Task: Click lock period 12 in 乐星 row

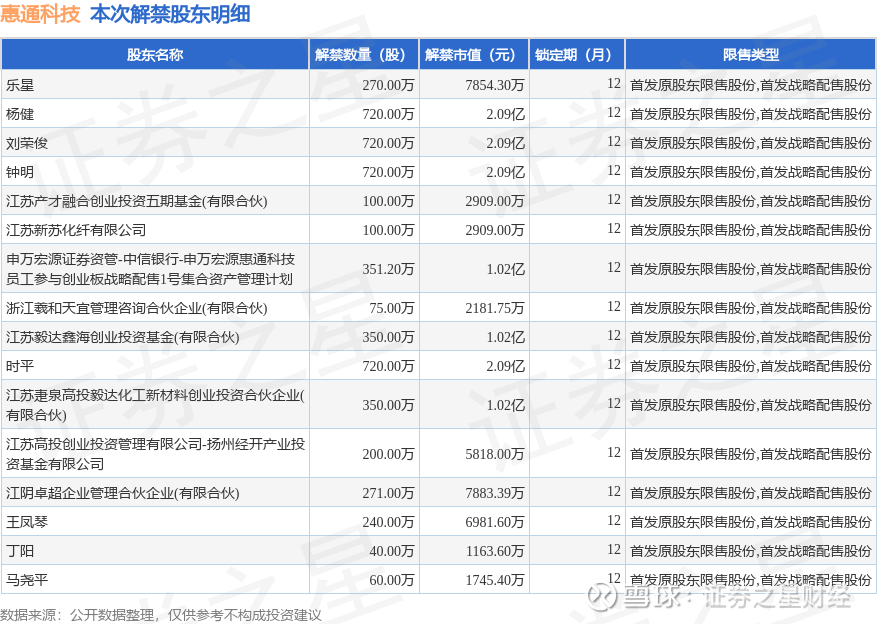Action: [x=614, y=84]
